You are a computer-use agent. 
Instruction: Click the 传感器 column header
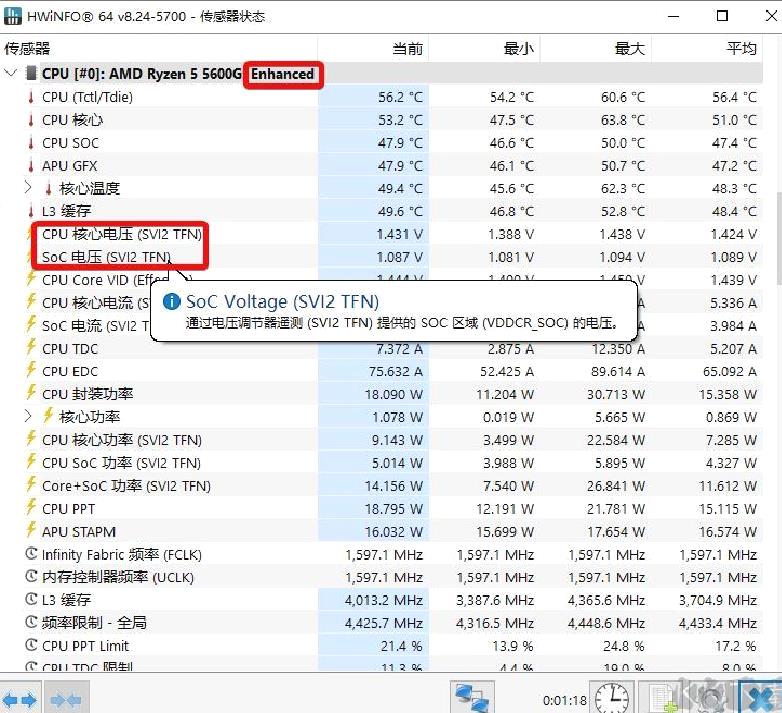click(159, 48)
